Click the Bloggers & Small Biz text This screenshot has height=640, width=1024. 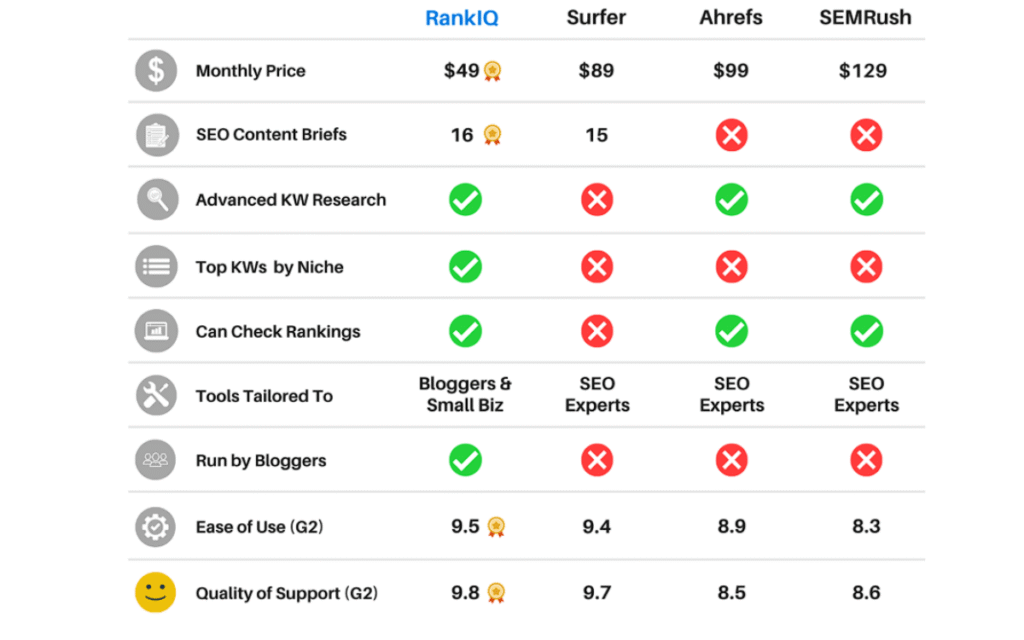(x=465, y=394)
